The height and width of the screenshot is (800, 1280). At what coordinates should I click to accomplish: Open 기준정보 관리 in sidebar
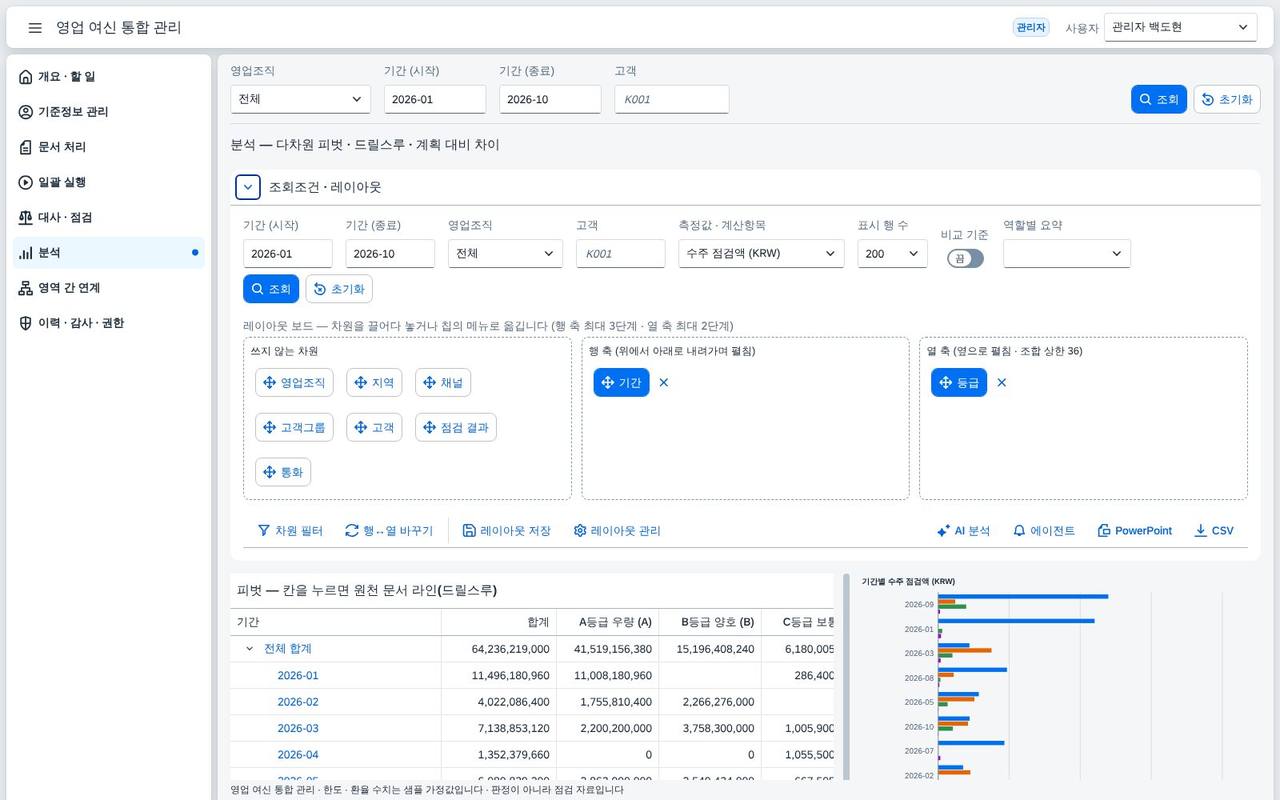109,112
